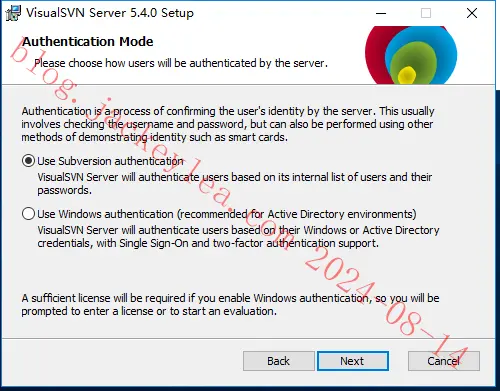
Task: Click the intro paragraph explaining authentication
Action: coord(228,124)
